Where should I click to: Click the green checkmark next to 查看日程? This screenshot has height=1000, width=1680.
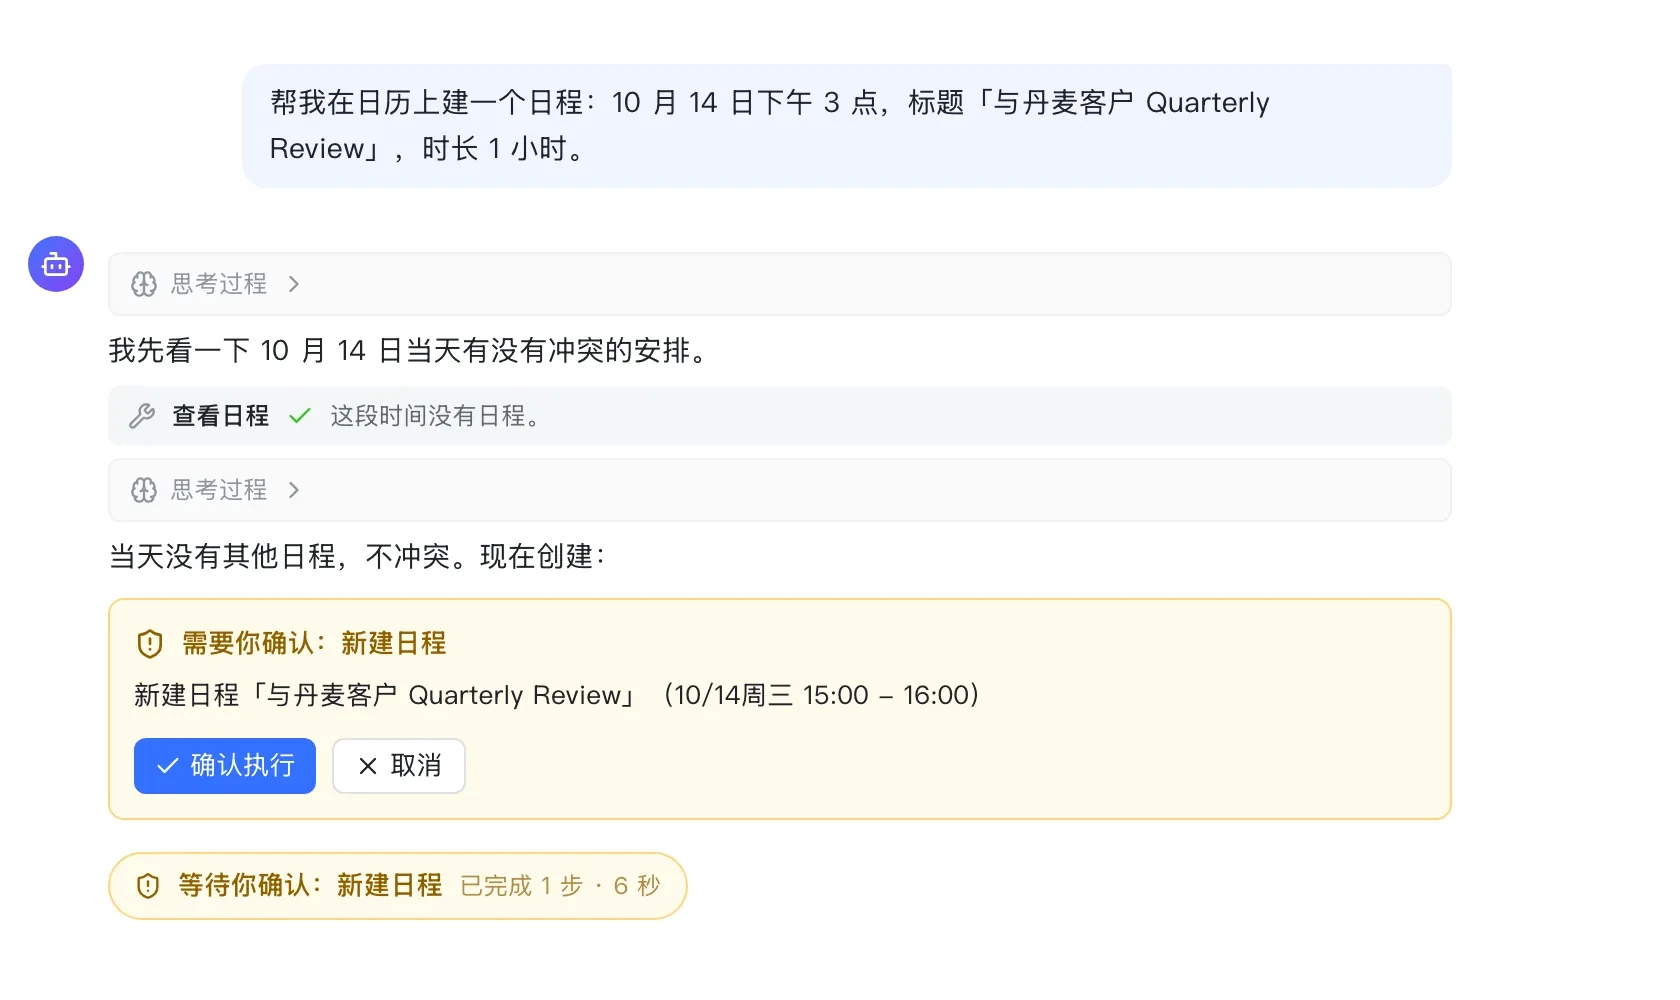tap(300, 416)
